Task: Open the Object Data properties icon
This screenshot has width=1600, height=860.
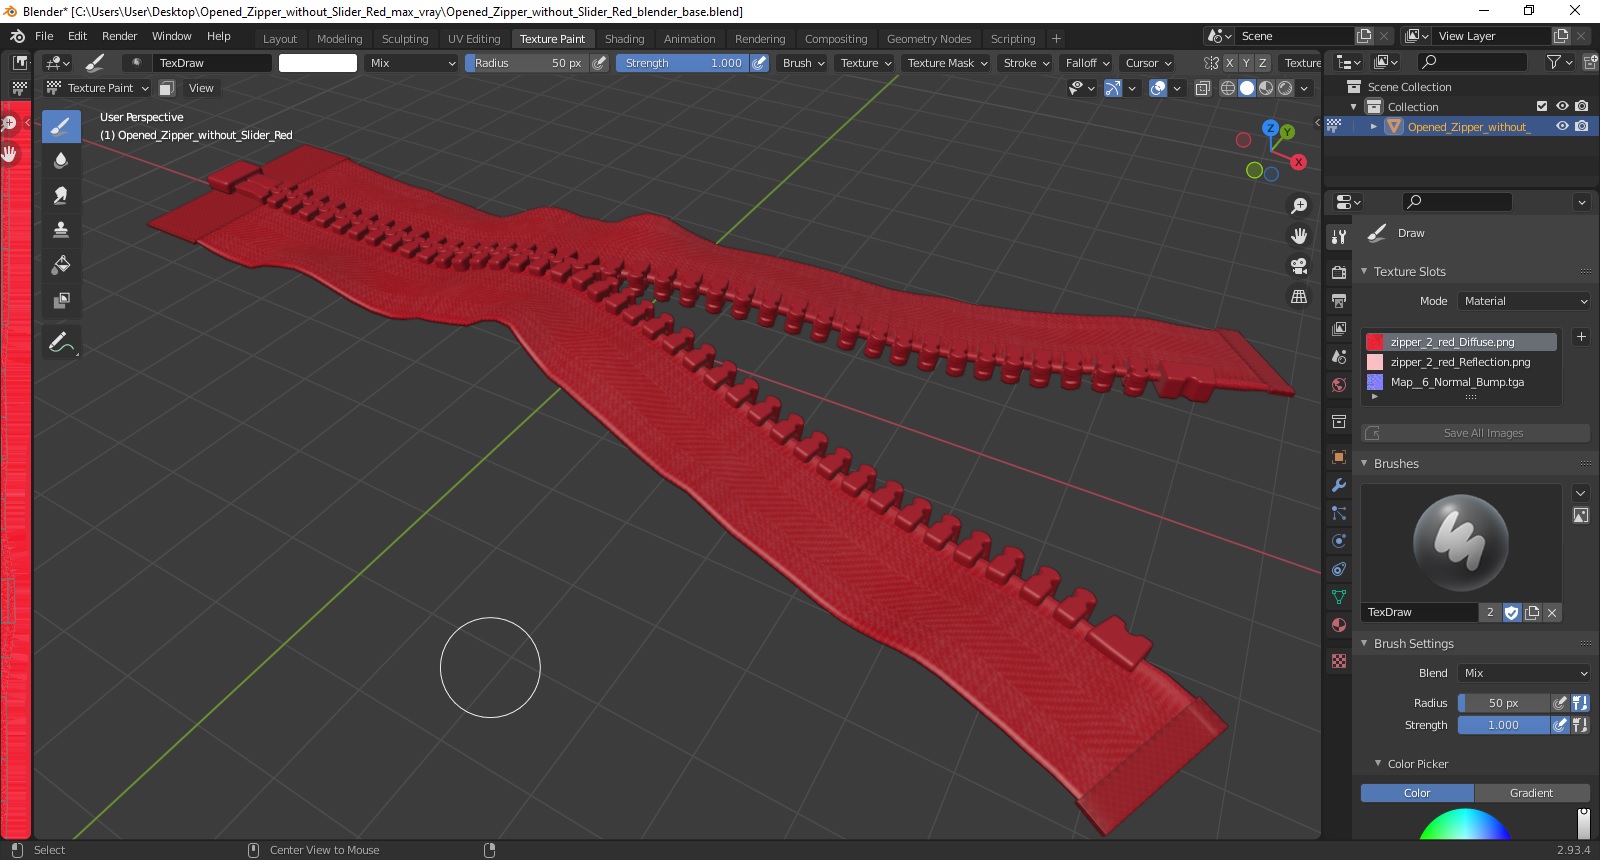Action: coord(1339,597)
